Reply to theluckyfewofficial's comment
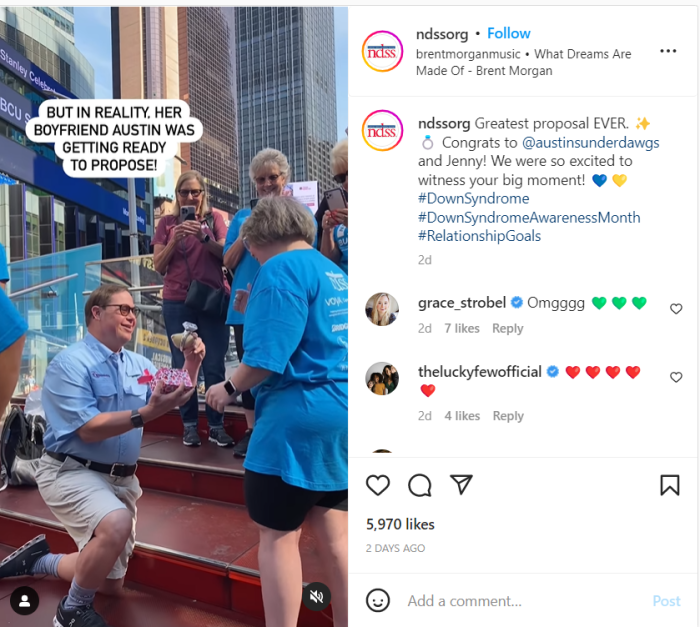The image size is (700, 627). point(508,416)
